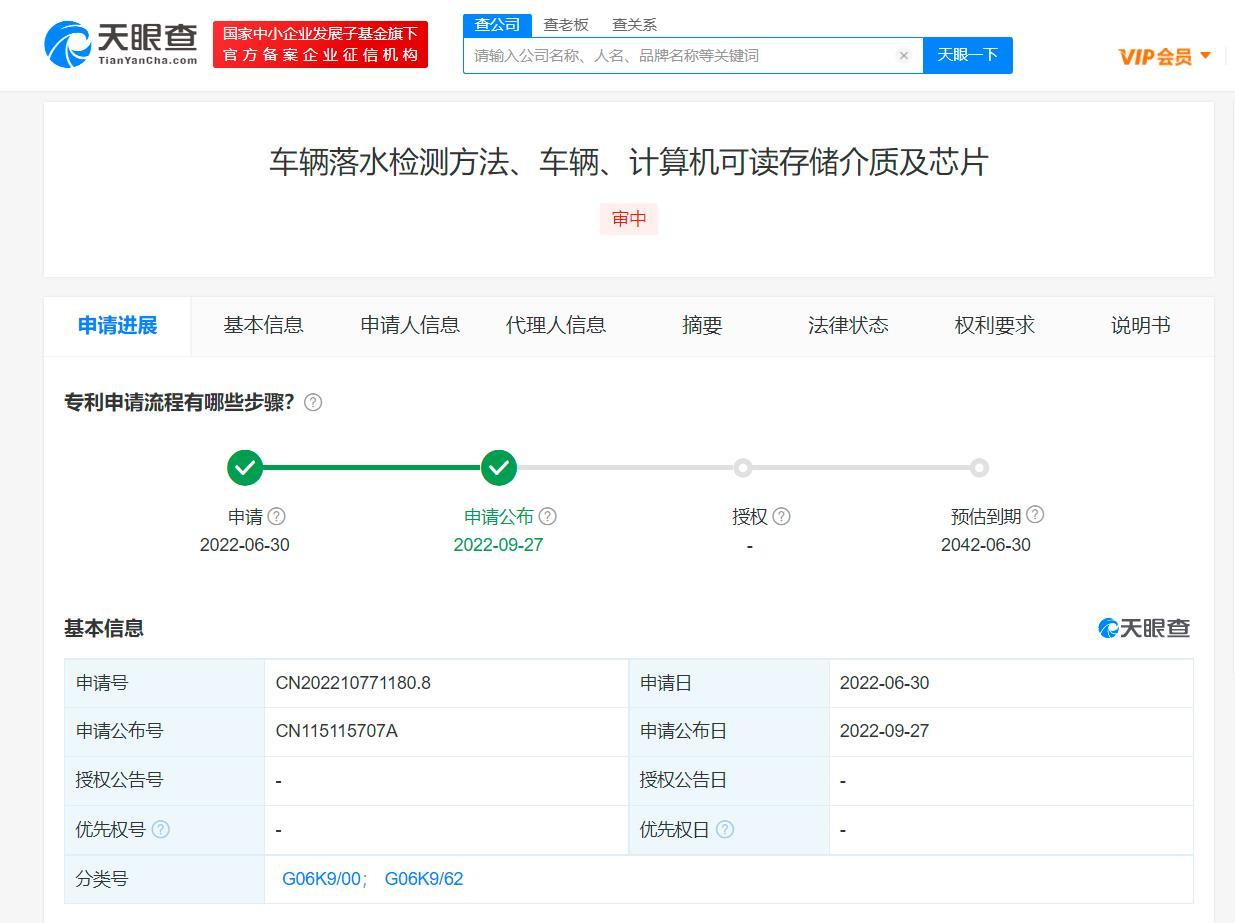Switch to the 代理人信息 tab
Screen dimensions: 1235x923
click(556, 325)
